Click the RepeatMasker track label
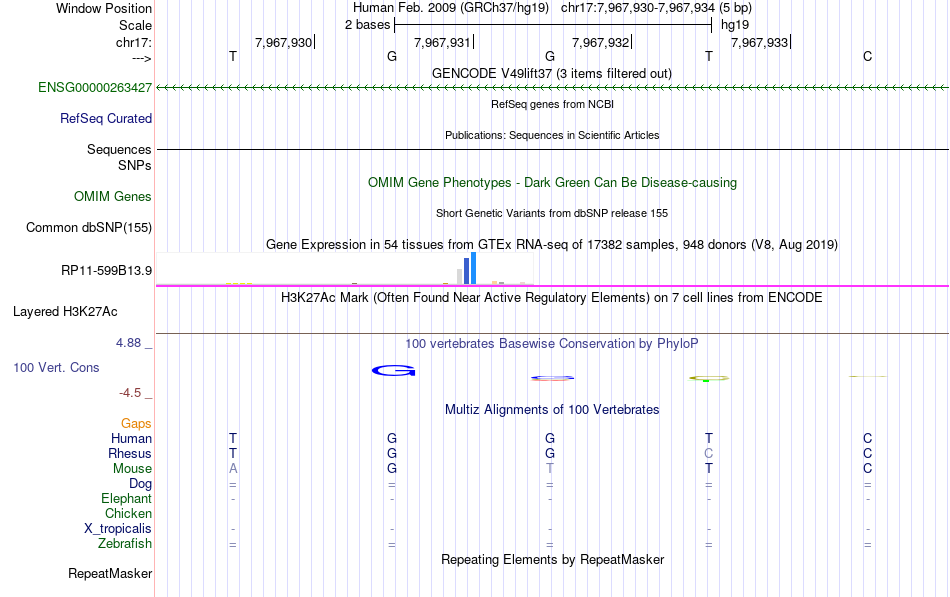Screen dimensions: 950x597 pos(110,574)
